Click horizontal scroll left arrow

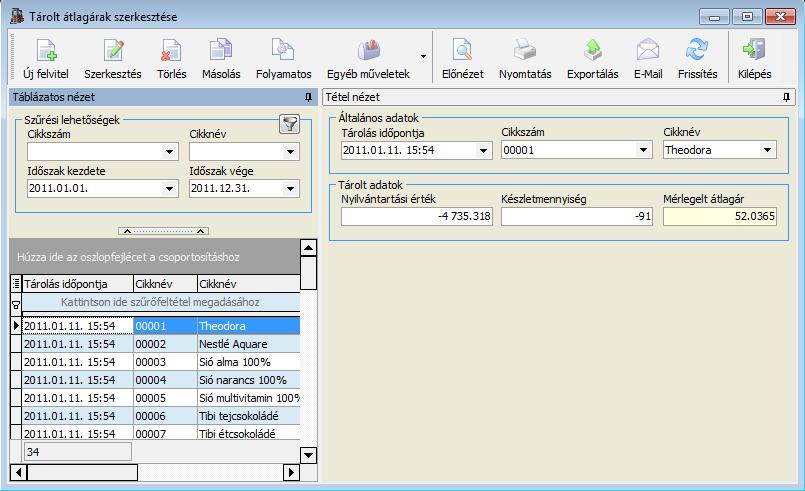click(18, 472)
